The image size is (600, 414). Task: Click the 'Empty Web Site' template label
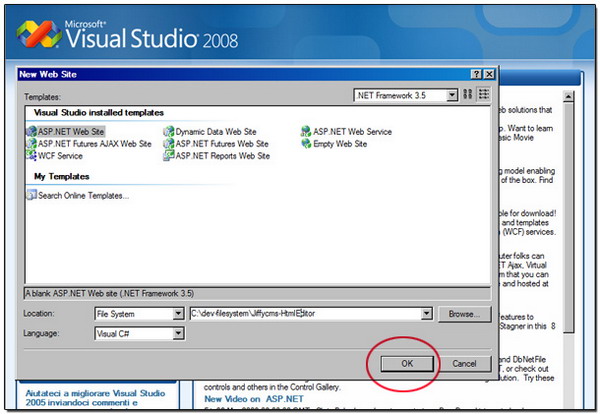pyautogui.click(x=340, y=144)
